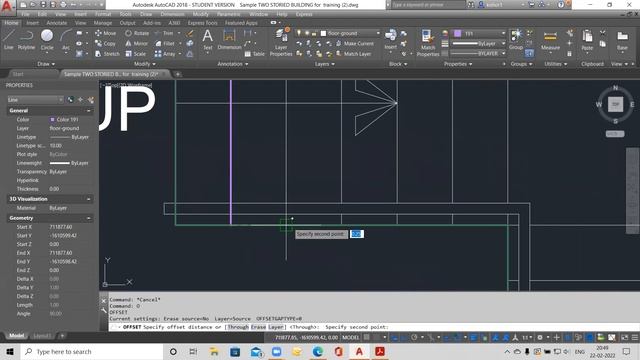Expand the Annotation panel
Screen dimensions: 640x360
[x=233, y=64]
